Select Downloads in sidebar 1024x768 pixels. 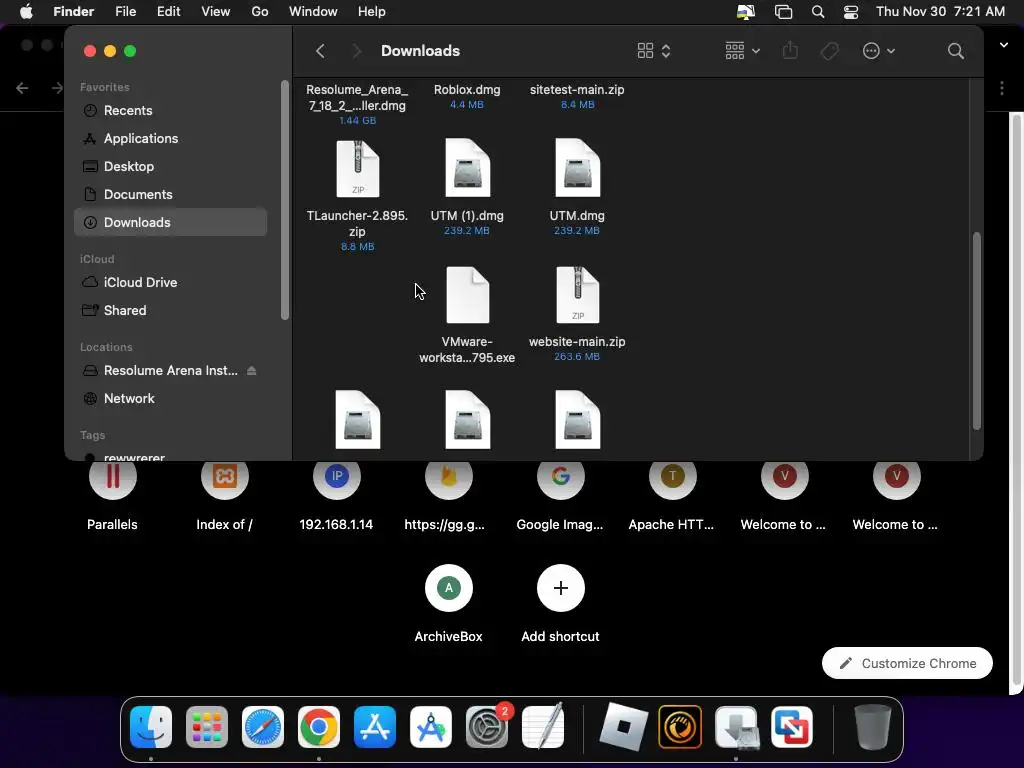point(170,223)
